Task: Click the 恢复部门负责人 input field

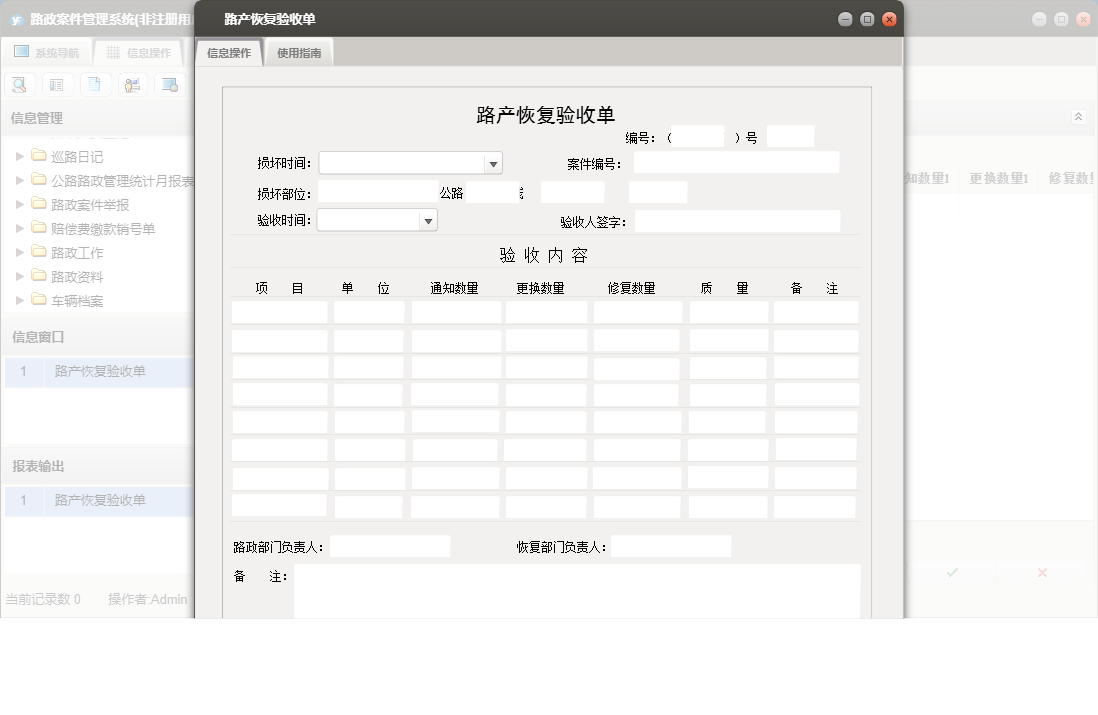Action: pos(671,546)
